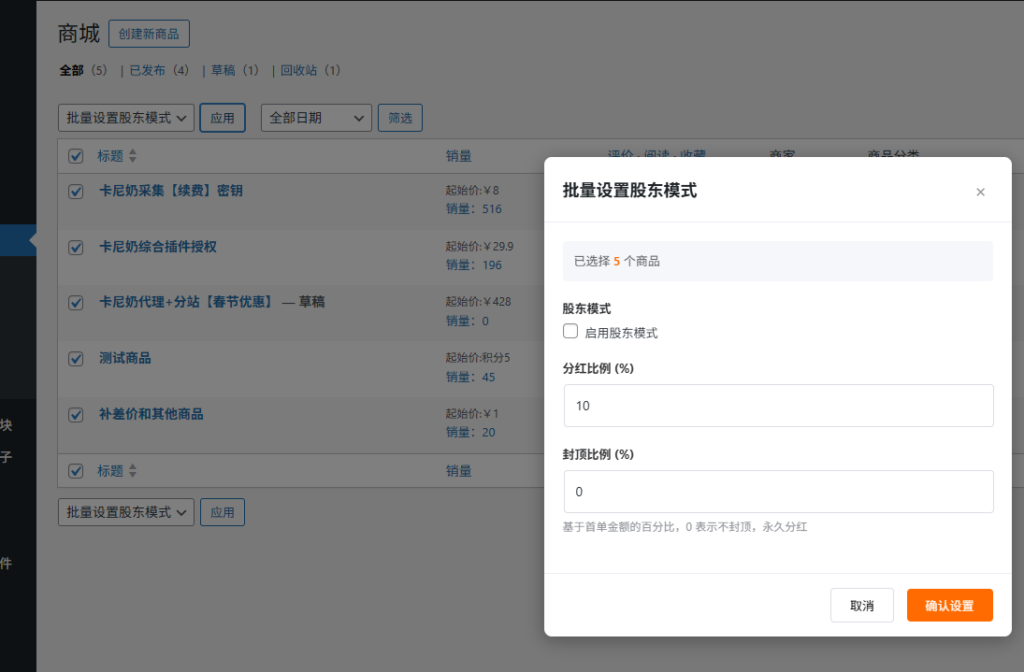
Task: Close the batch shareholder mode dialog
Action: click(980, 192)
